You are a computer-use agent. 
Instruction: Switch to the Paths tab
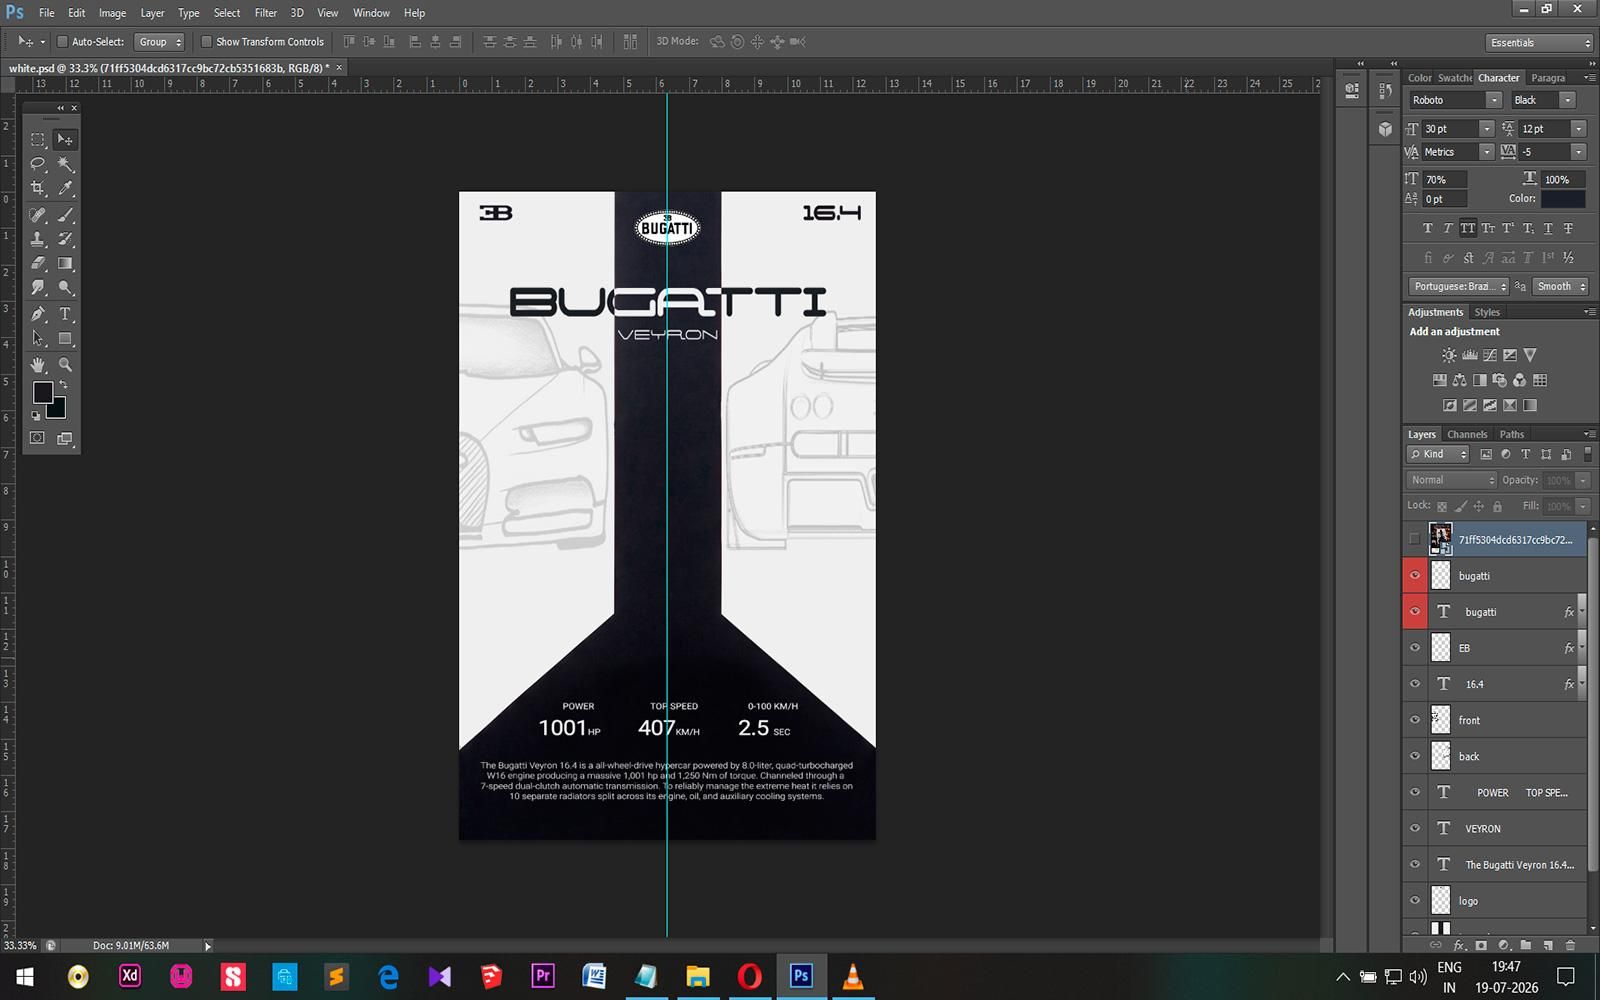pyautogui.click(x=1511, y=434)
